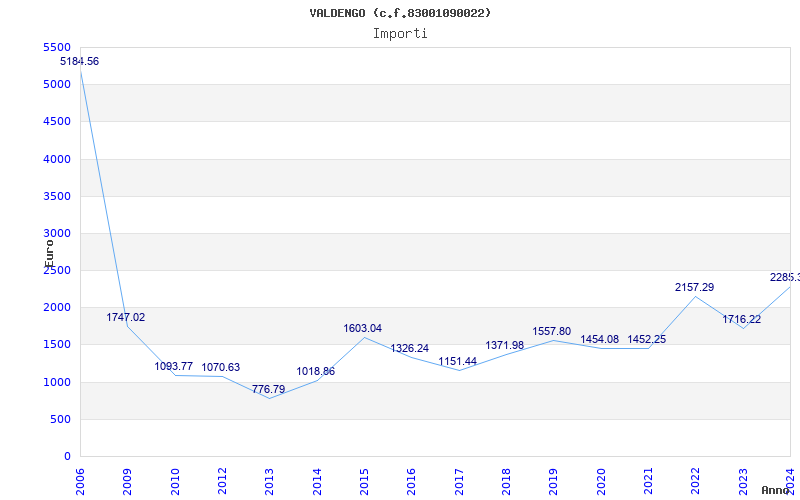Click the 2019 year axis label
Viewport: 800px width, 500px height.
click(x=554, y=481)
